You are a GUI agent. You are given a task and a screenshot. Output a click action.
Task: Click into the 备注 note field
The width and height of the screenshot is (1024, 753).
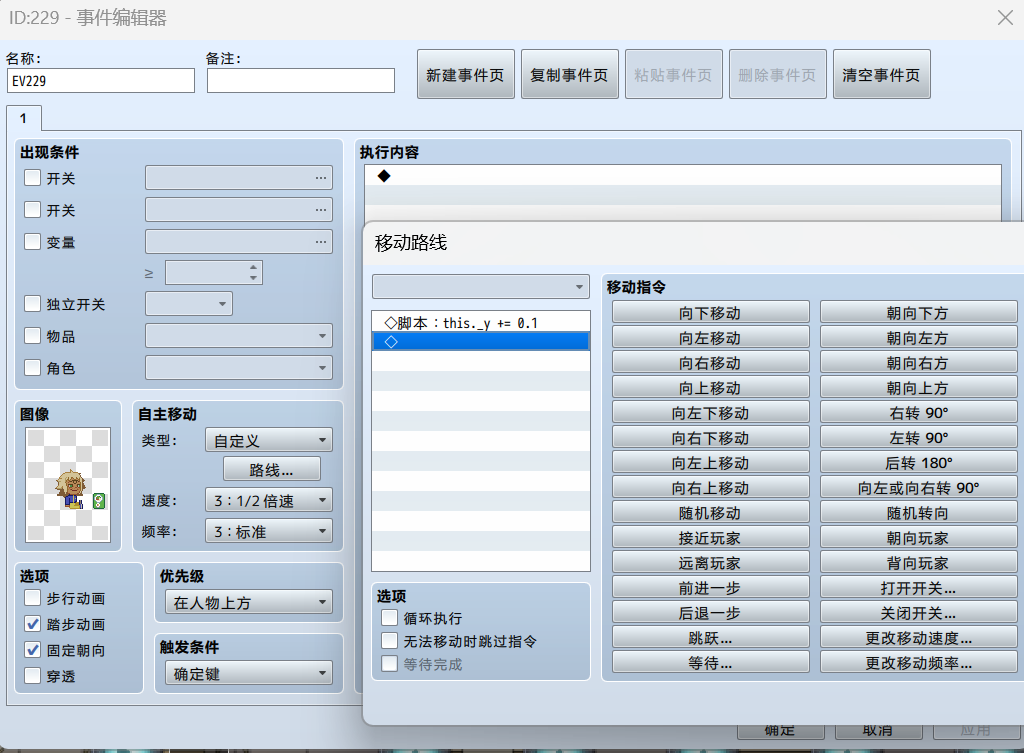tap(300, 81)
